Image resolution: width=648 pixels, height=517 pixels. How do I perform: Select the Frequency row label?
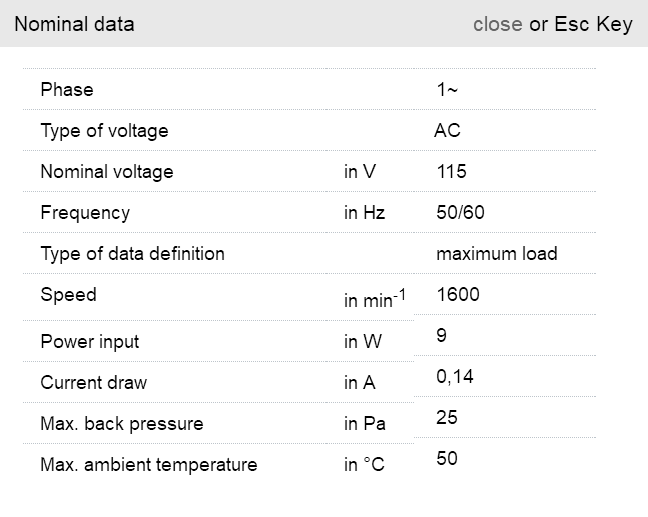tap(85, 213)
